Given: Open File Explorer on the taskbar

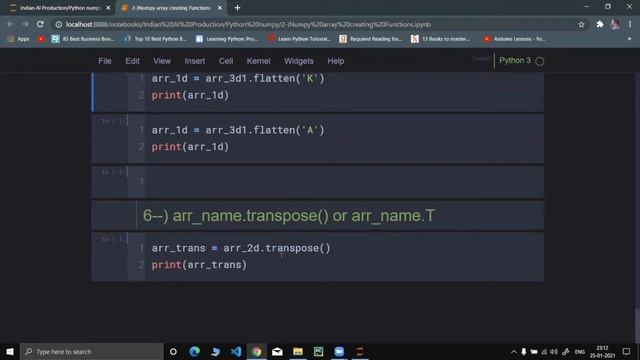Looking at the screenshot, I should [x=298, y=351].
